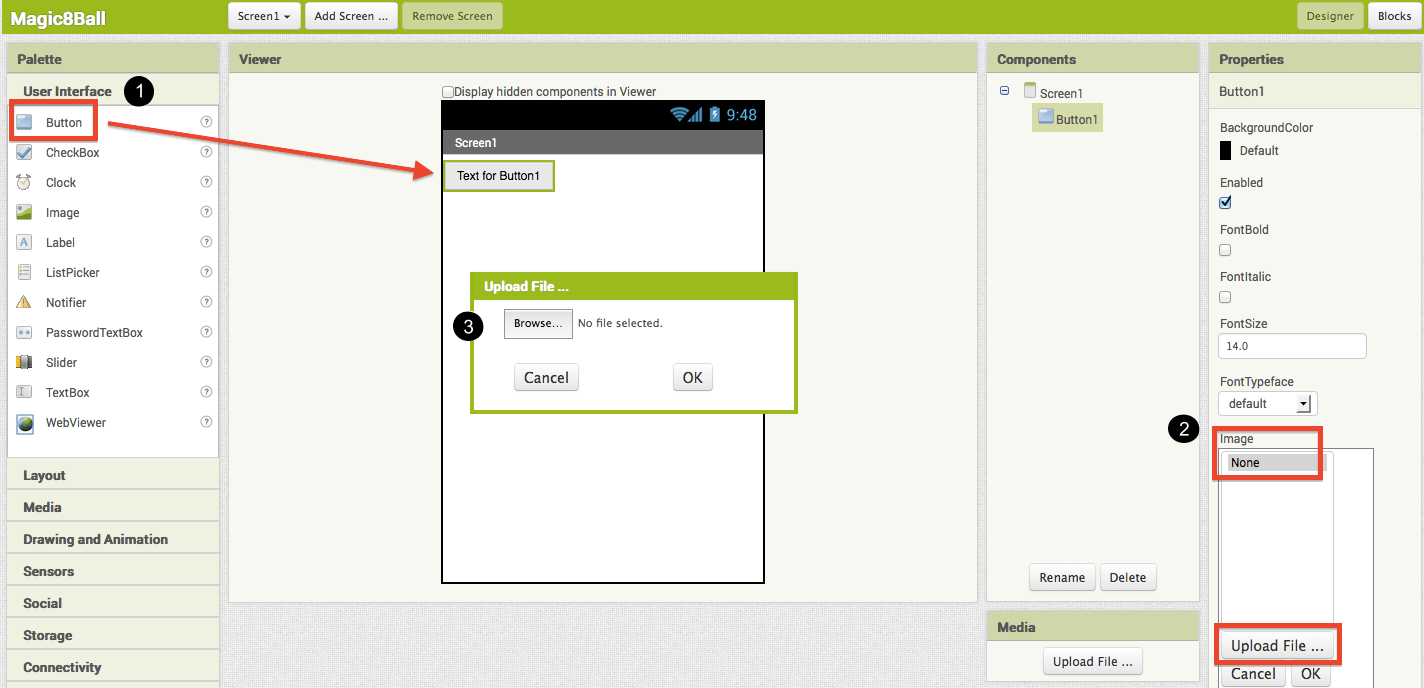This screenshot has width=1424, height=688.
Task: Open help for PasswordTextBox component
Action: pos(206,332)
